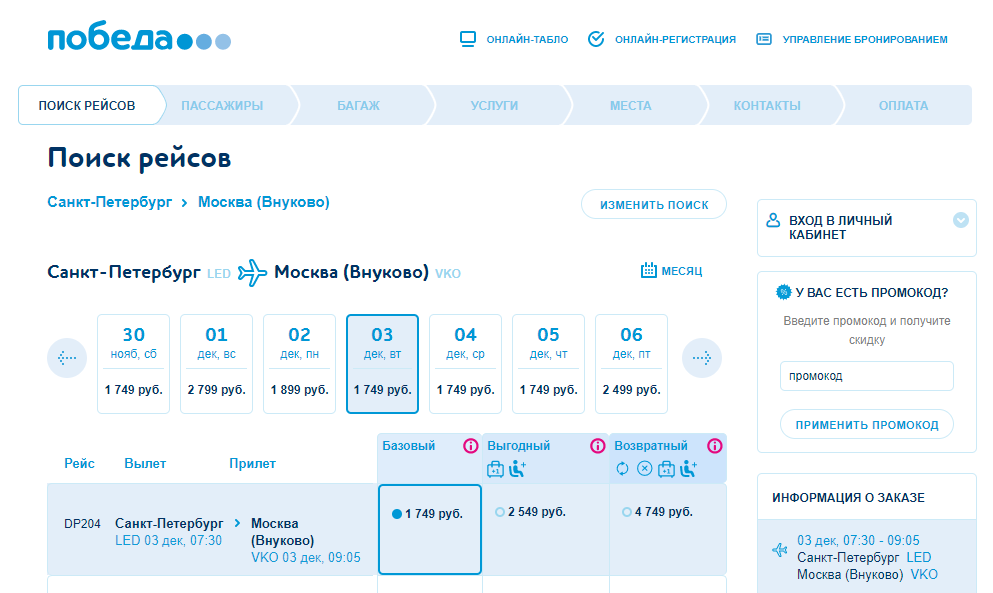This screenshot has width=993, height=593.
Task: Click the online flight board monitor icon
Action: pyautogui.click(x=467, y=39)
